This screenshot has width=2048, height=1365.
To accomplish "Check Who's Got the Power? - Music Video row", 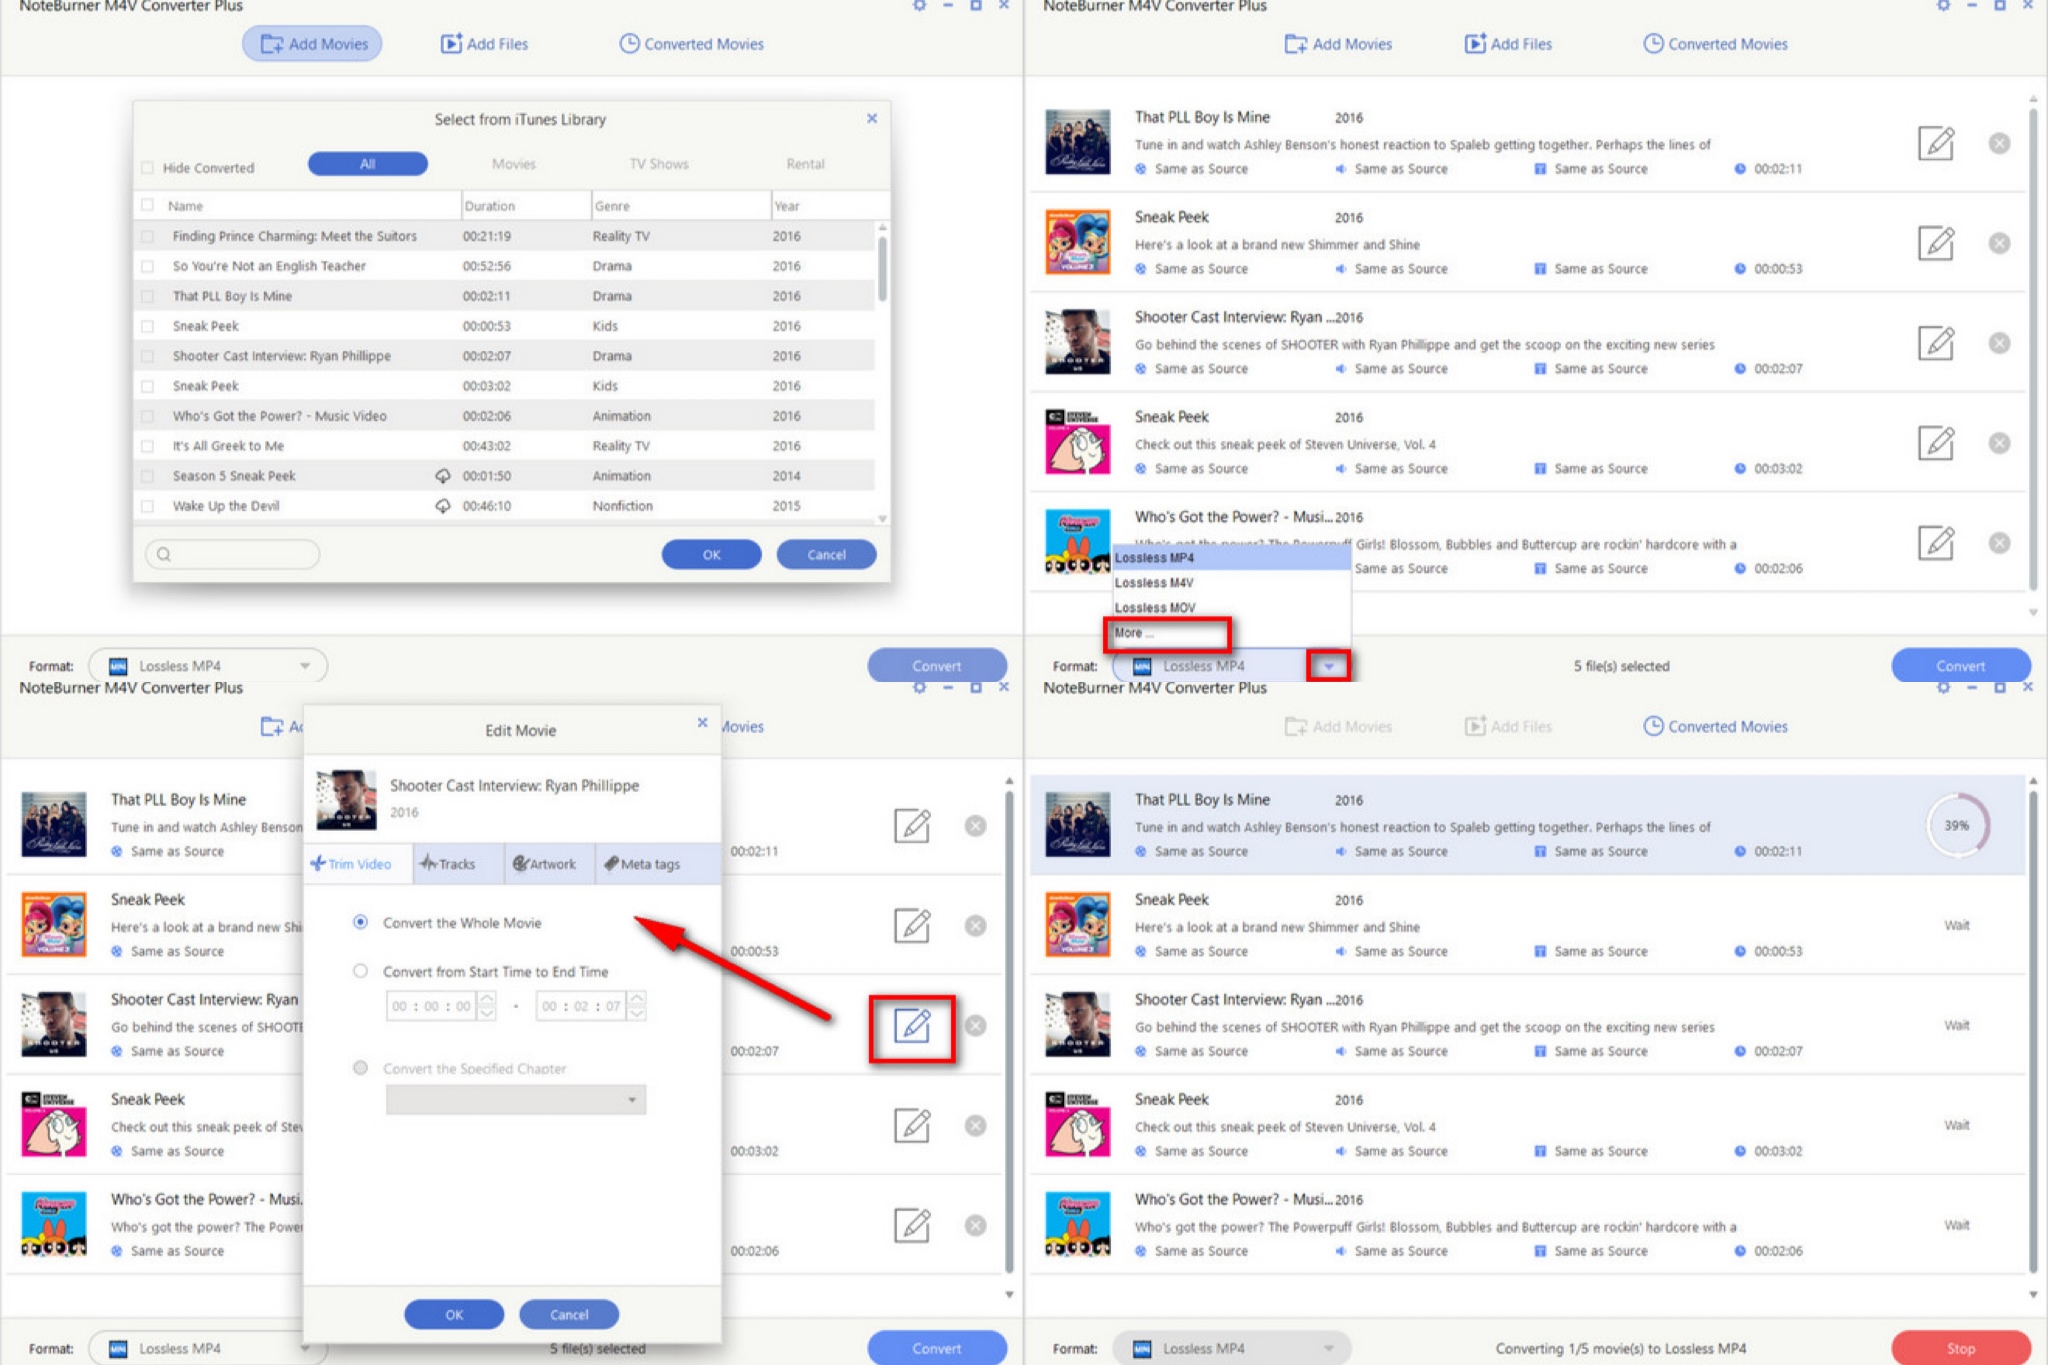I will click(x=148, y=416).
